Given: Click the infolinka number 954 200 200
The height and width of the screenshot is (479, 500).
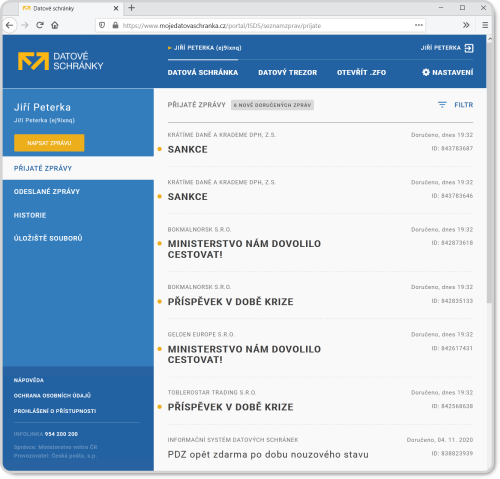Looking at the screenshot, I should pos(61,434).
